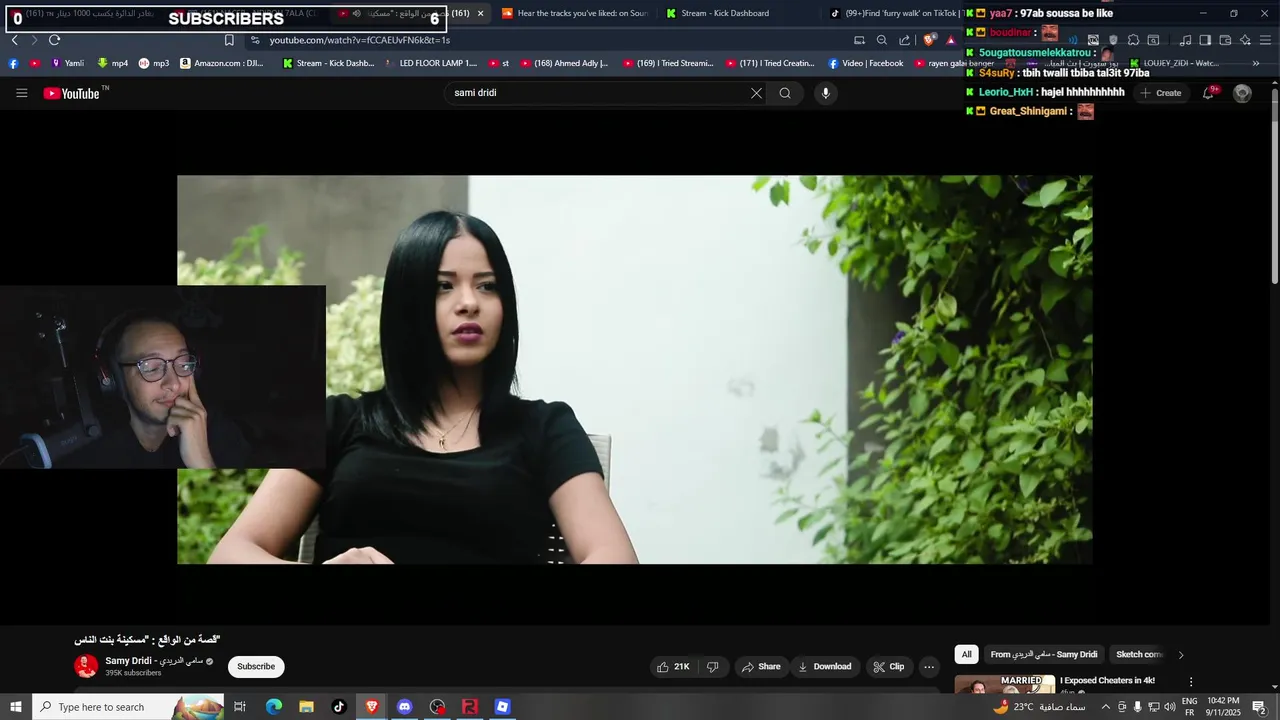Subscribe to Samy Dridi channel
1280x720 pixels.
tap(256, 667)
